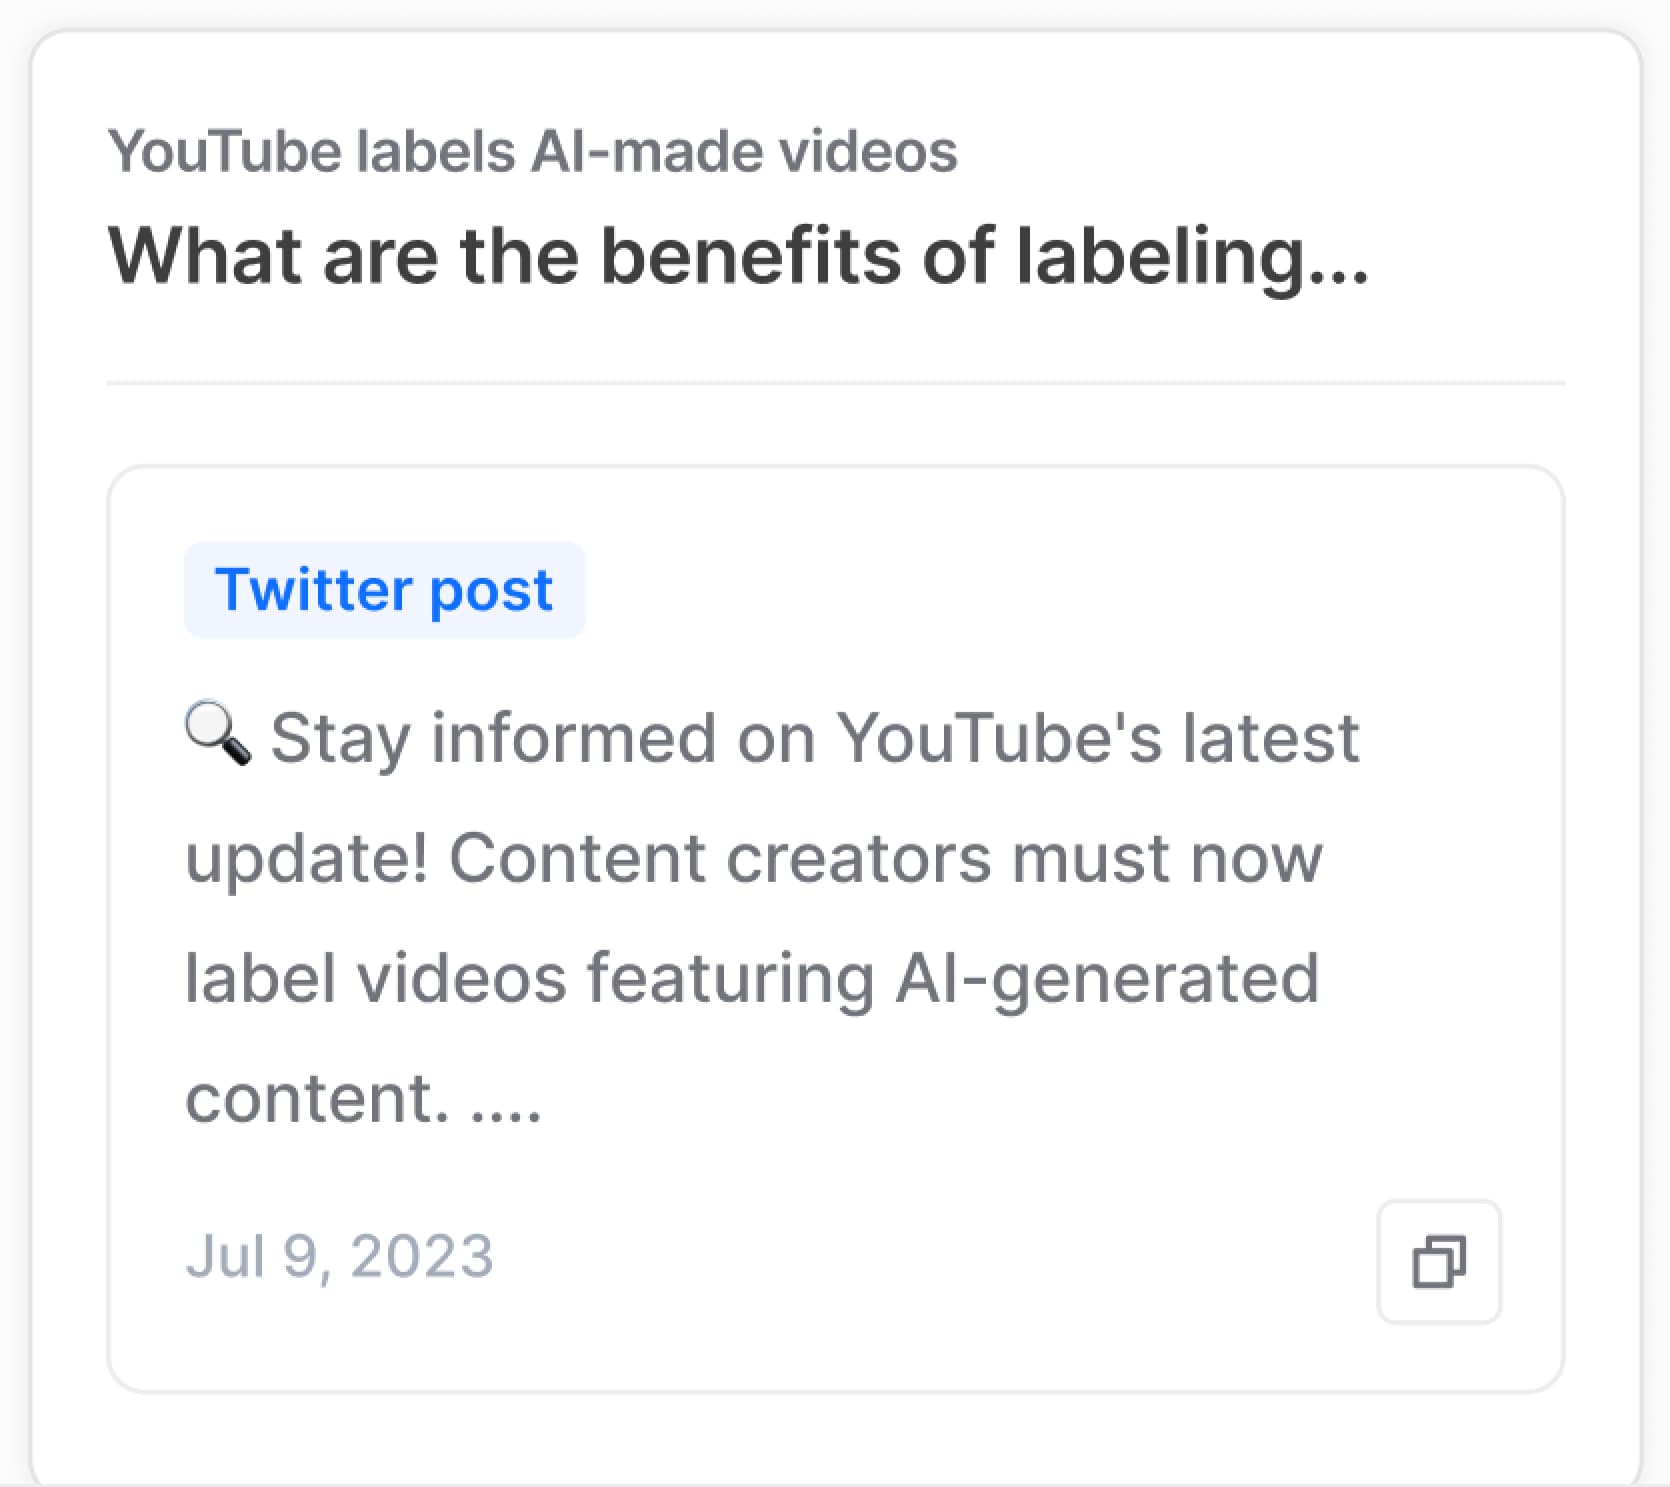This screenshot has height=1487, width=1670.
Task: Select the Jul 9, 2023 date
Action: (340, 1256)
